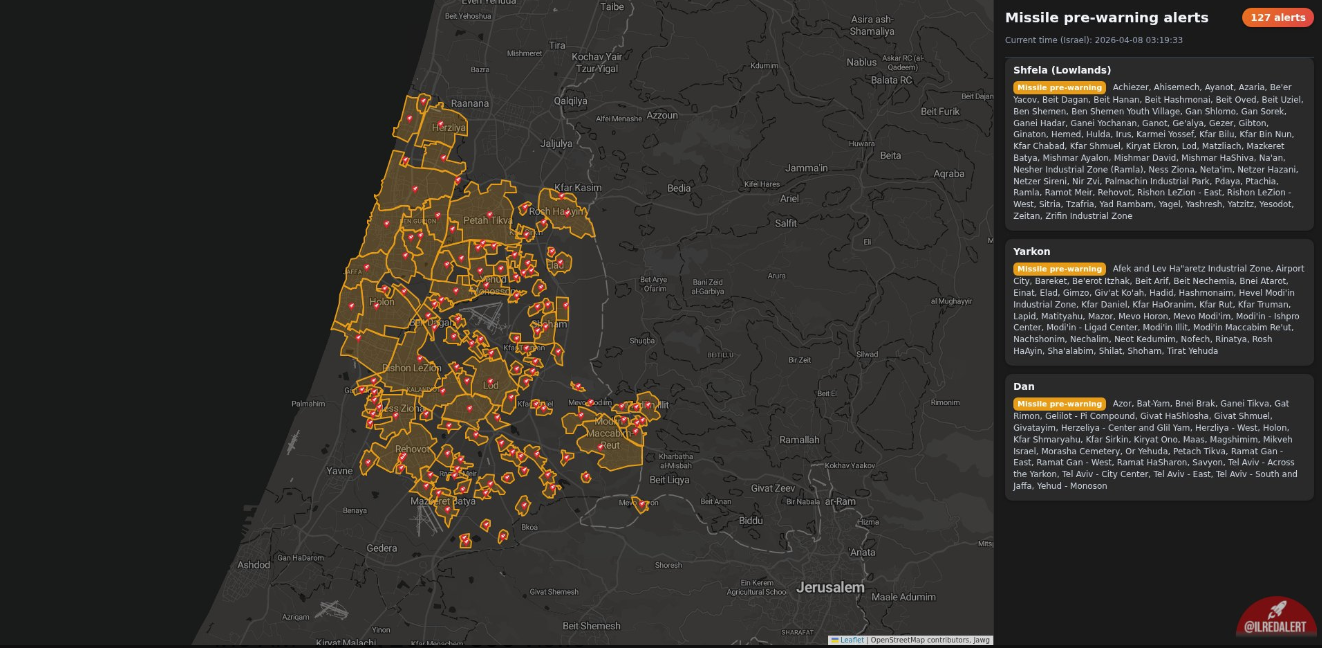Screen dimensions: 1322x648
Task: Click the Qalqilya label on the map
Action: (570, 100)
